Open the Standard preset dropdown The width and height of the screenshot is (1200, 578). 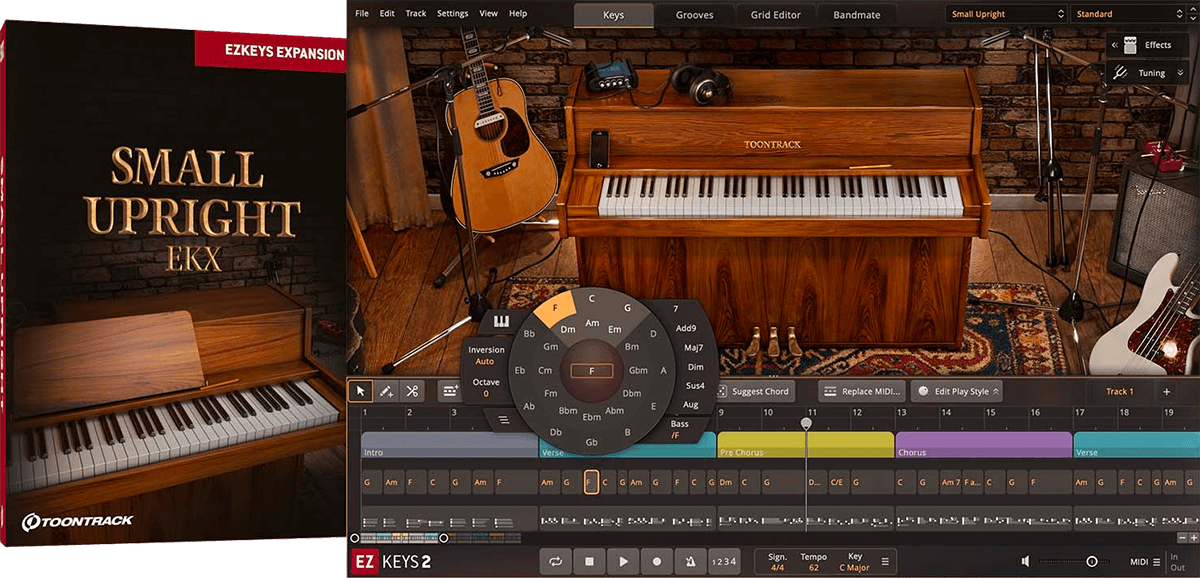[1131, 14]
